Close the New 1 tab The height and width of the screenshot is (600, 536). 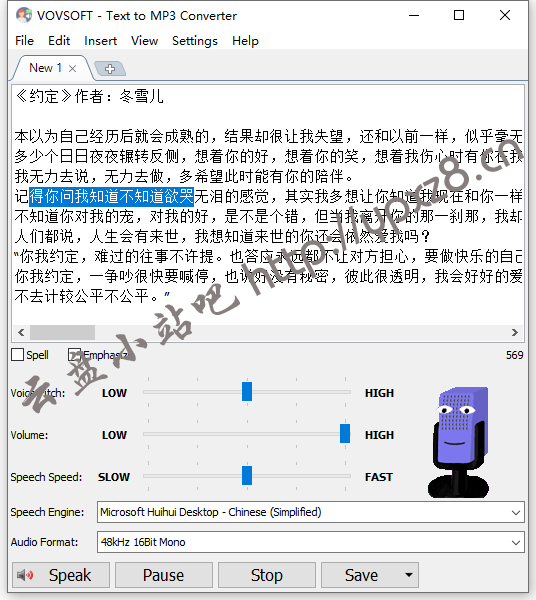(x=72, y=68)
